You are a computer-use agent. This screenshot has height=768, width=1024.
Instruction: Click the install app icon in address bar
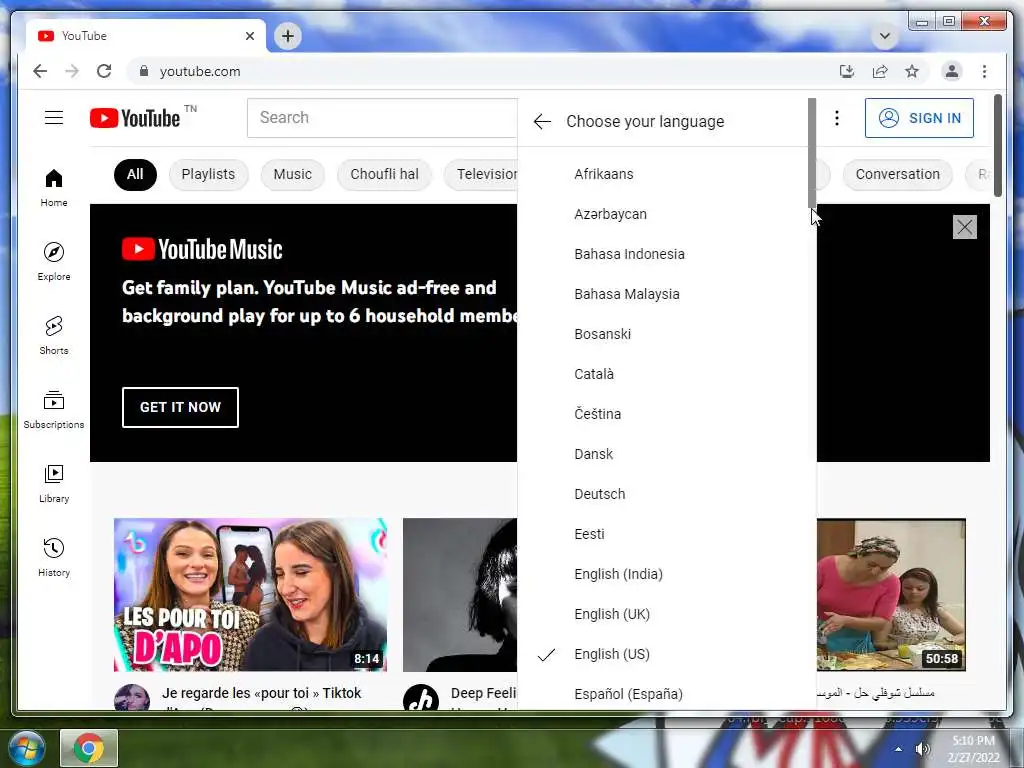(846, 71)
